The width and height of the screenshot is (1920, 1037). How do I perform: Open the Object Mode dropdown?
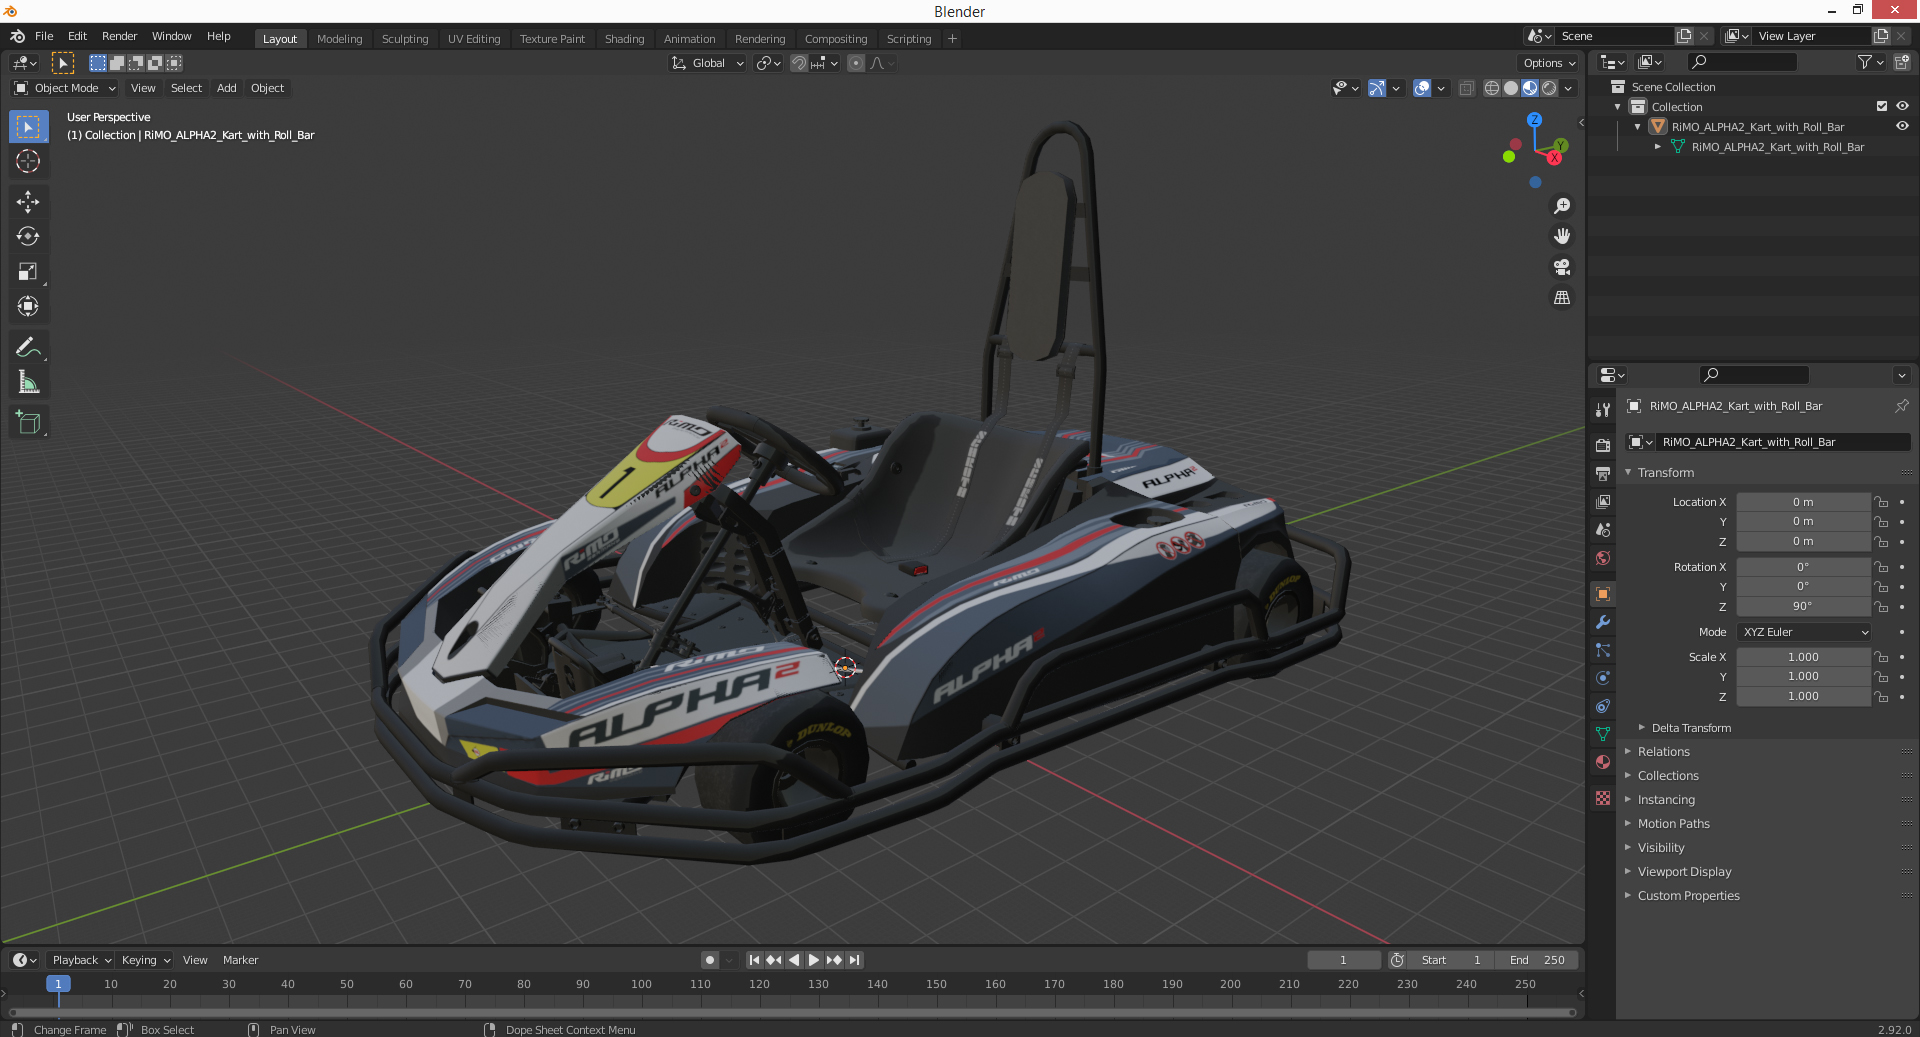pos(65,88)
